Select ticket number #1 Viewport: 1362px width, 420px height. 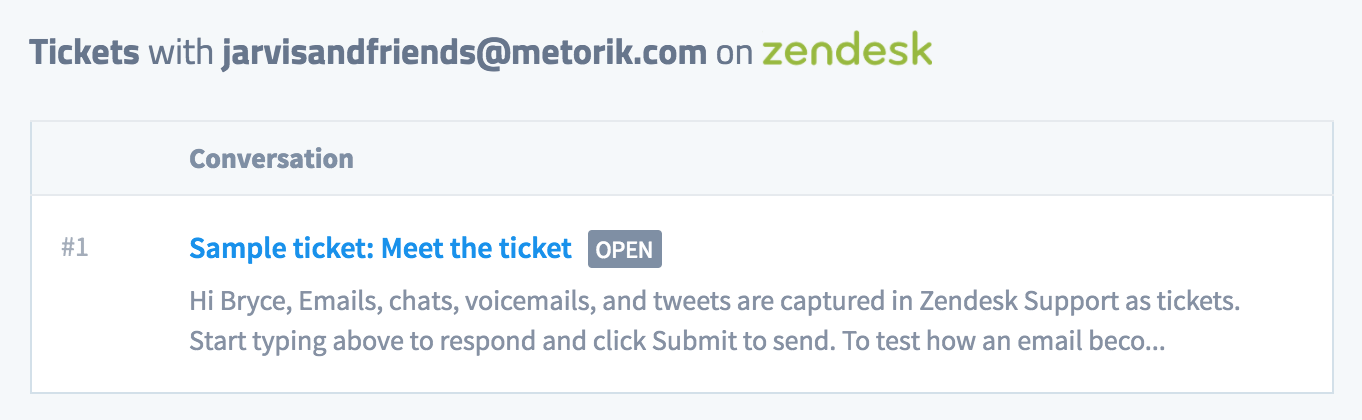(x=75, y=248)
